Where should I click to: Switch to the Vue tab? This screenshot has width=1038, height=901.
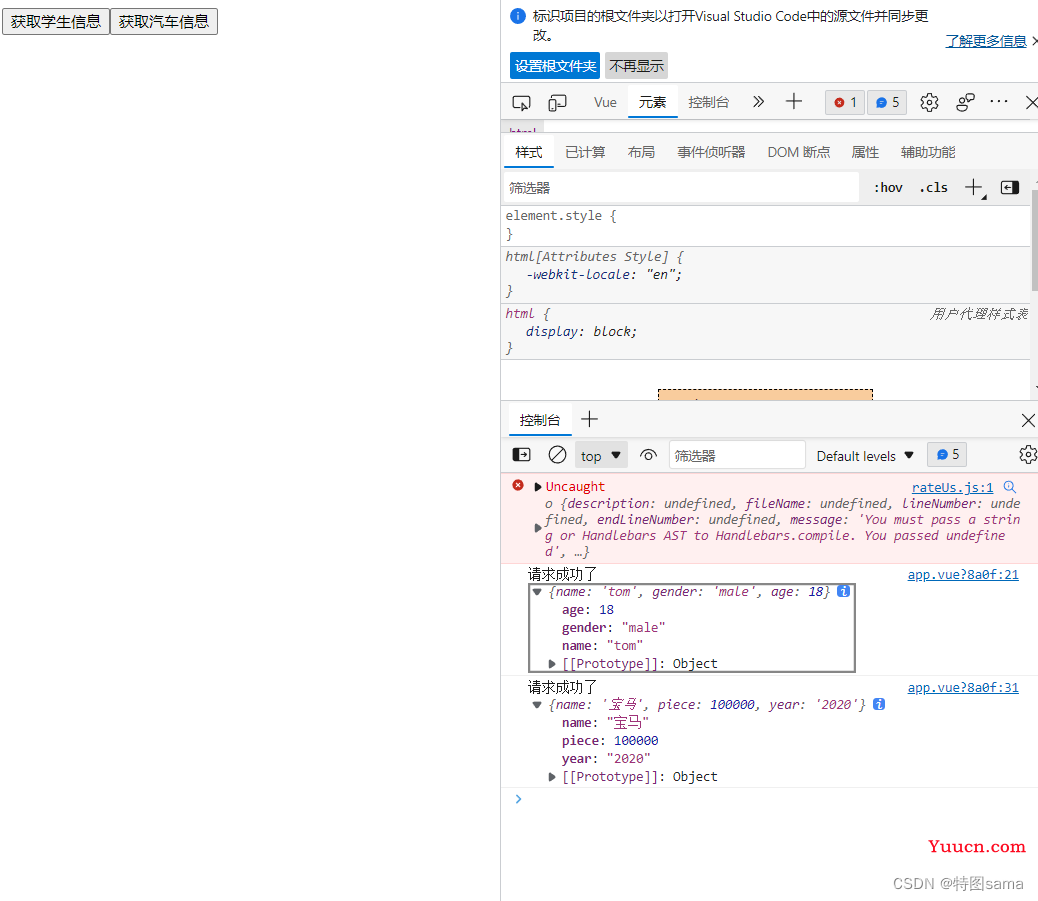point(605,103)
